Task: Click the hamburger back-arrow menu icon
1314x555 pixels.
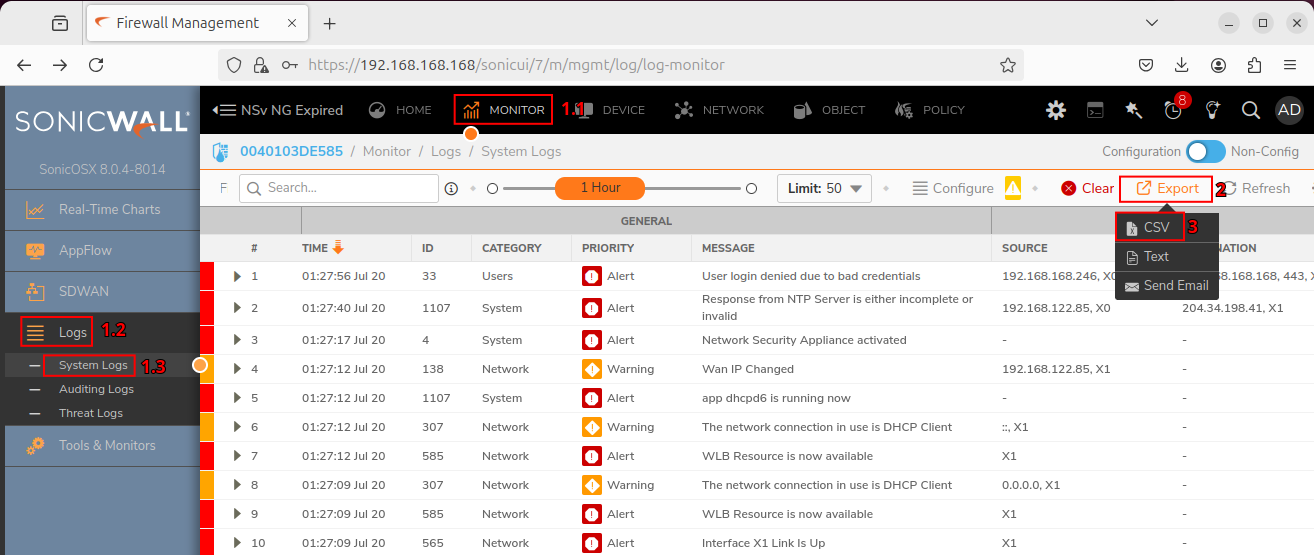Action: 224,110
